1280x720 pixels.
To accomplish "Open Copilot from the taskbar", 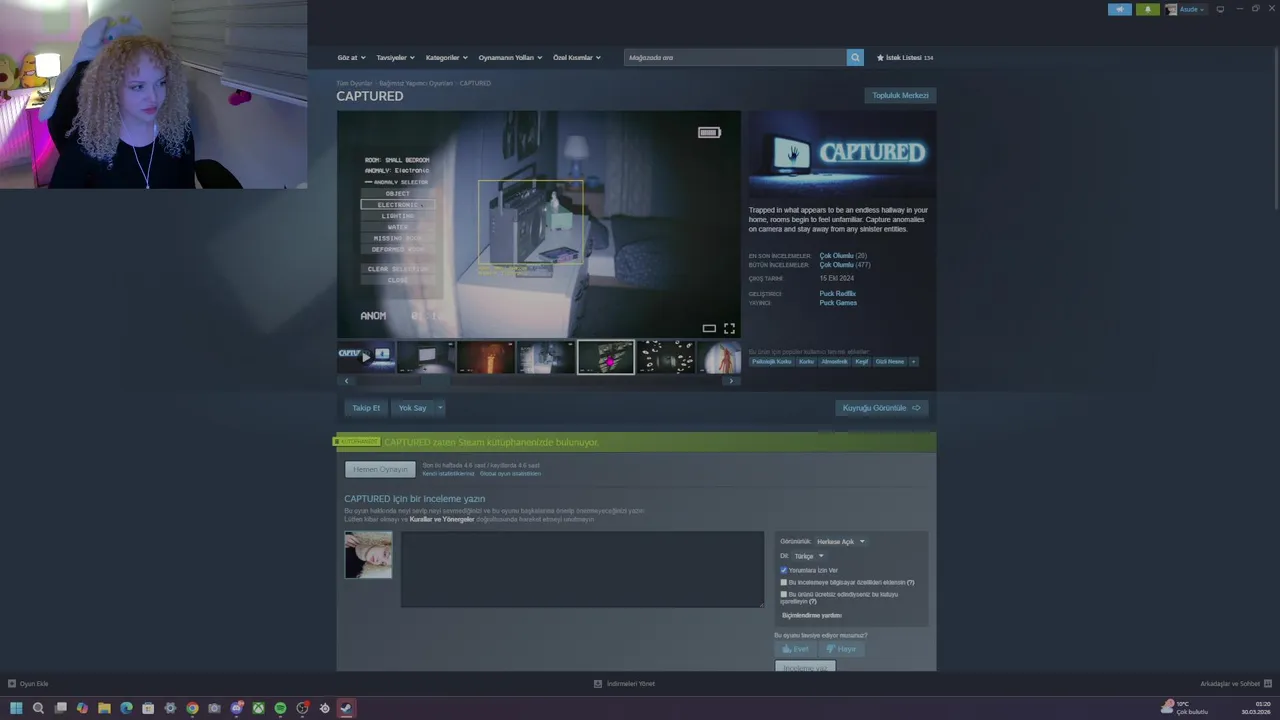I will coord(82,708).
